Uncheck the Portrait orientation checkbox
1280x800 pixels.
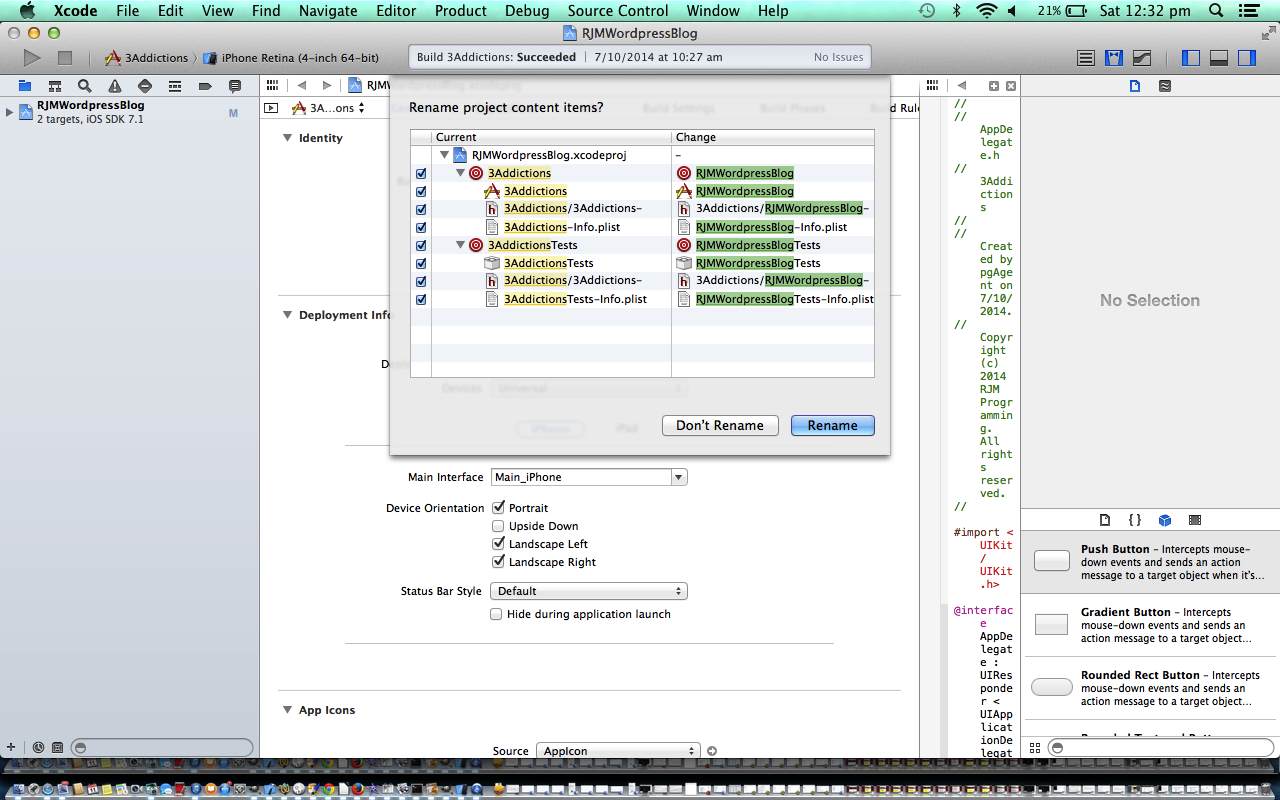(x=498, y=508)
